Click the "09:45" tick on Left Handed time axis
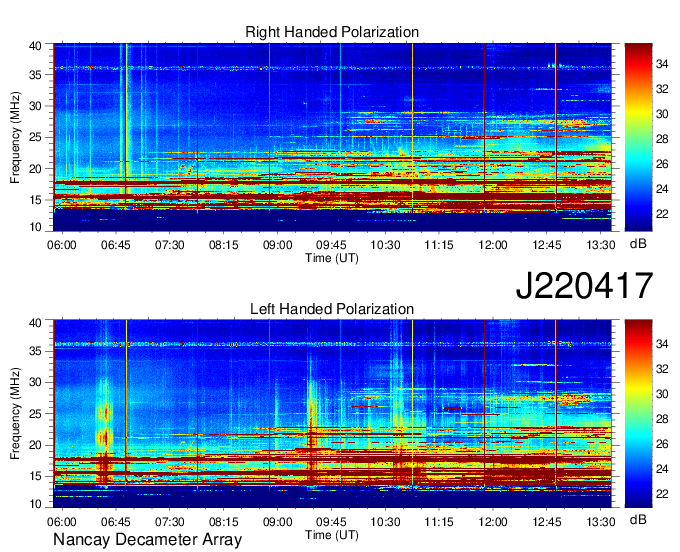680x552 pixels. pos(331,522)
